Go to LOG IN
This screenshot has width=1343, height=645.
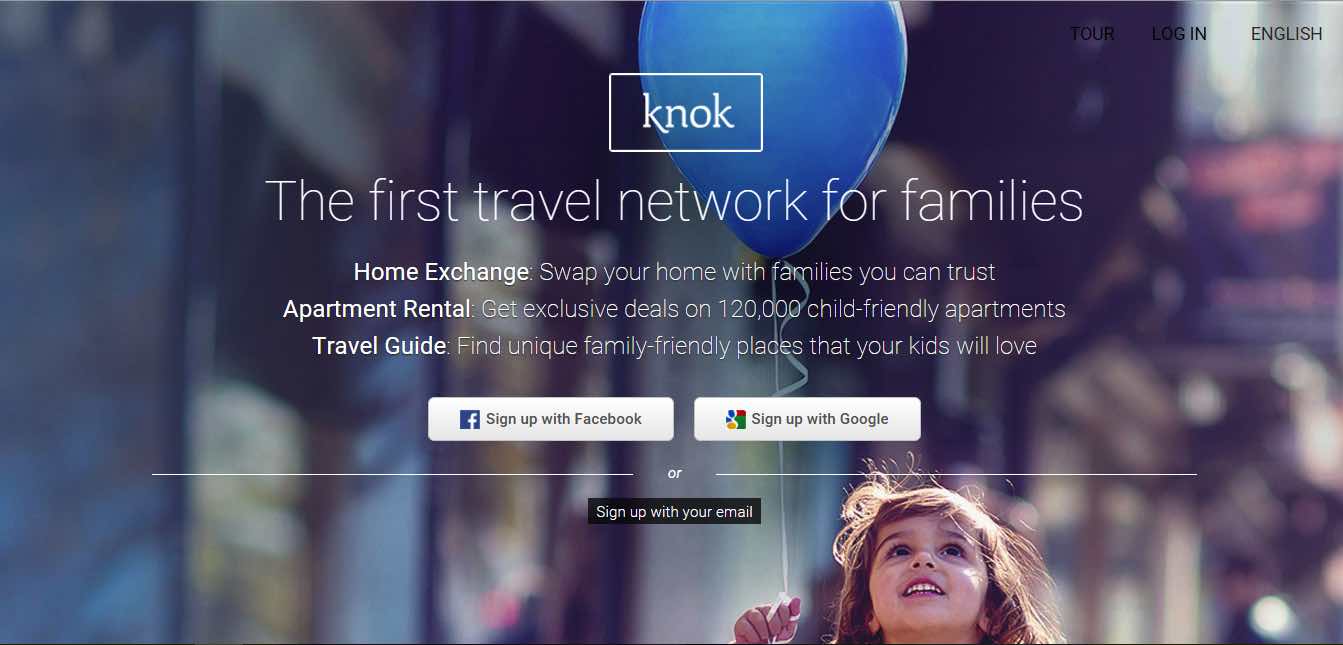[1179, 34]
